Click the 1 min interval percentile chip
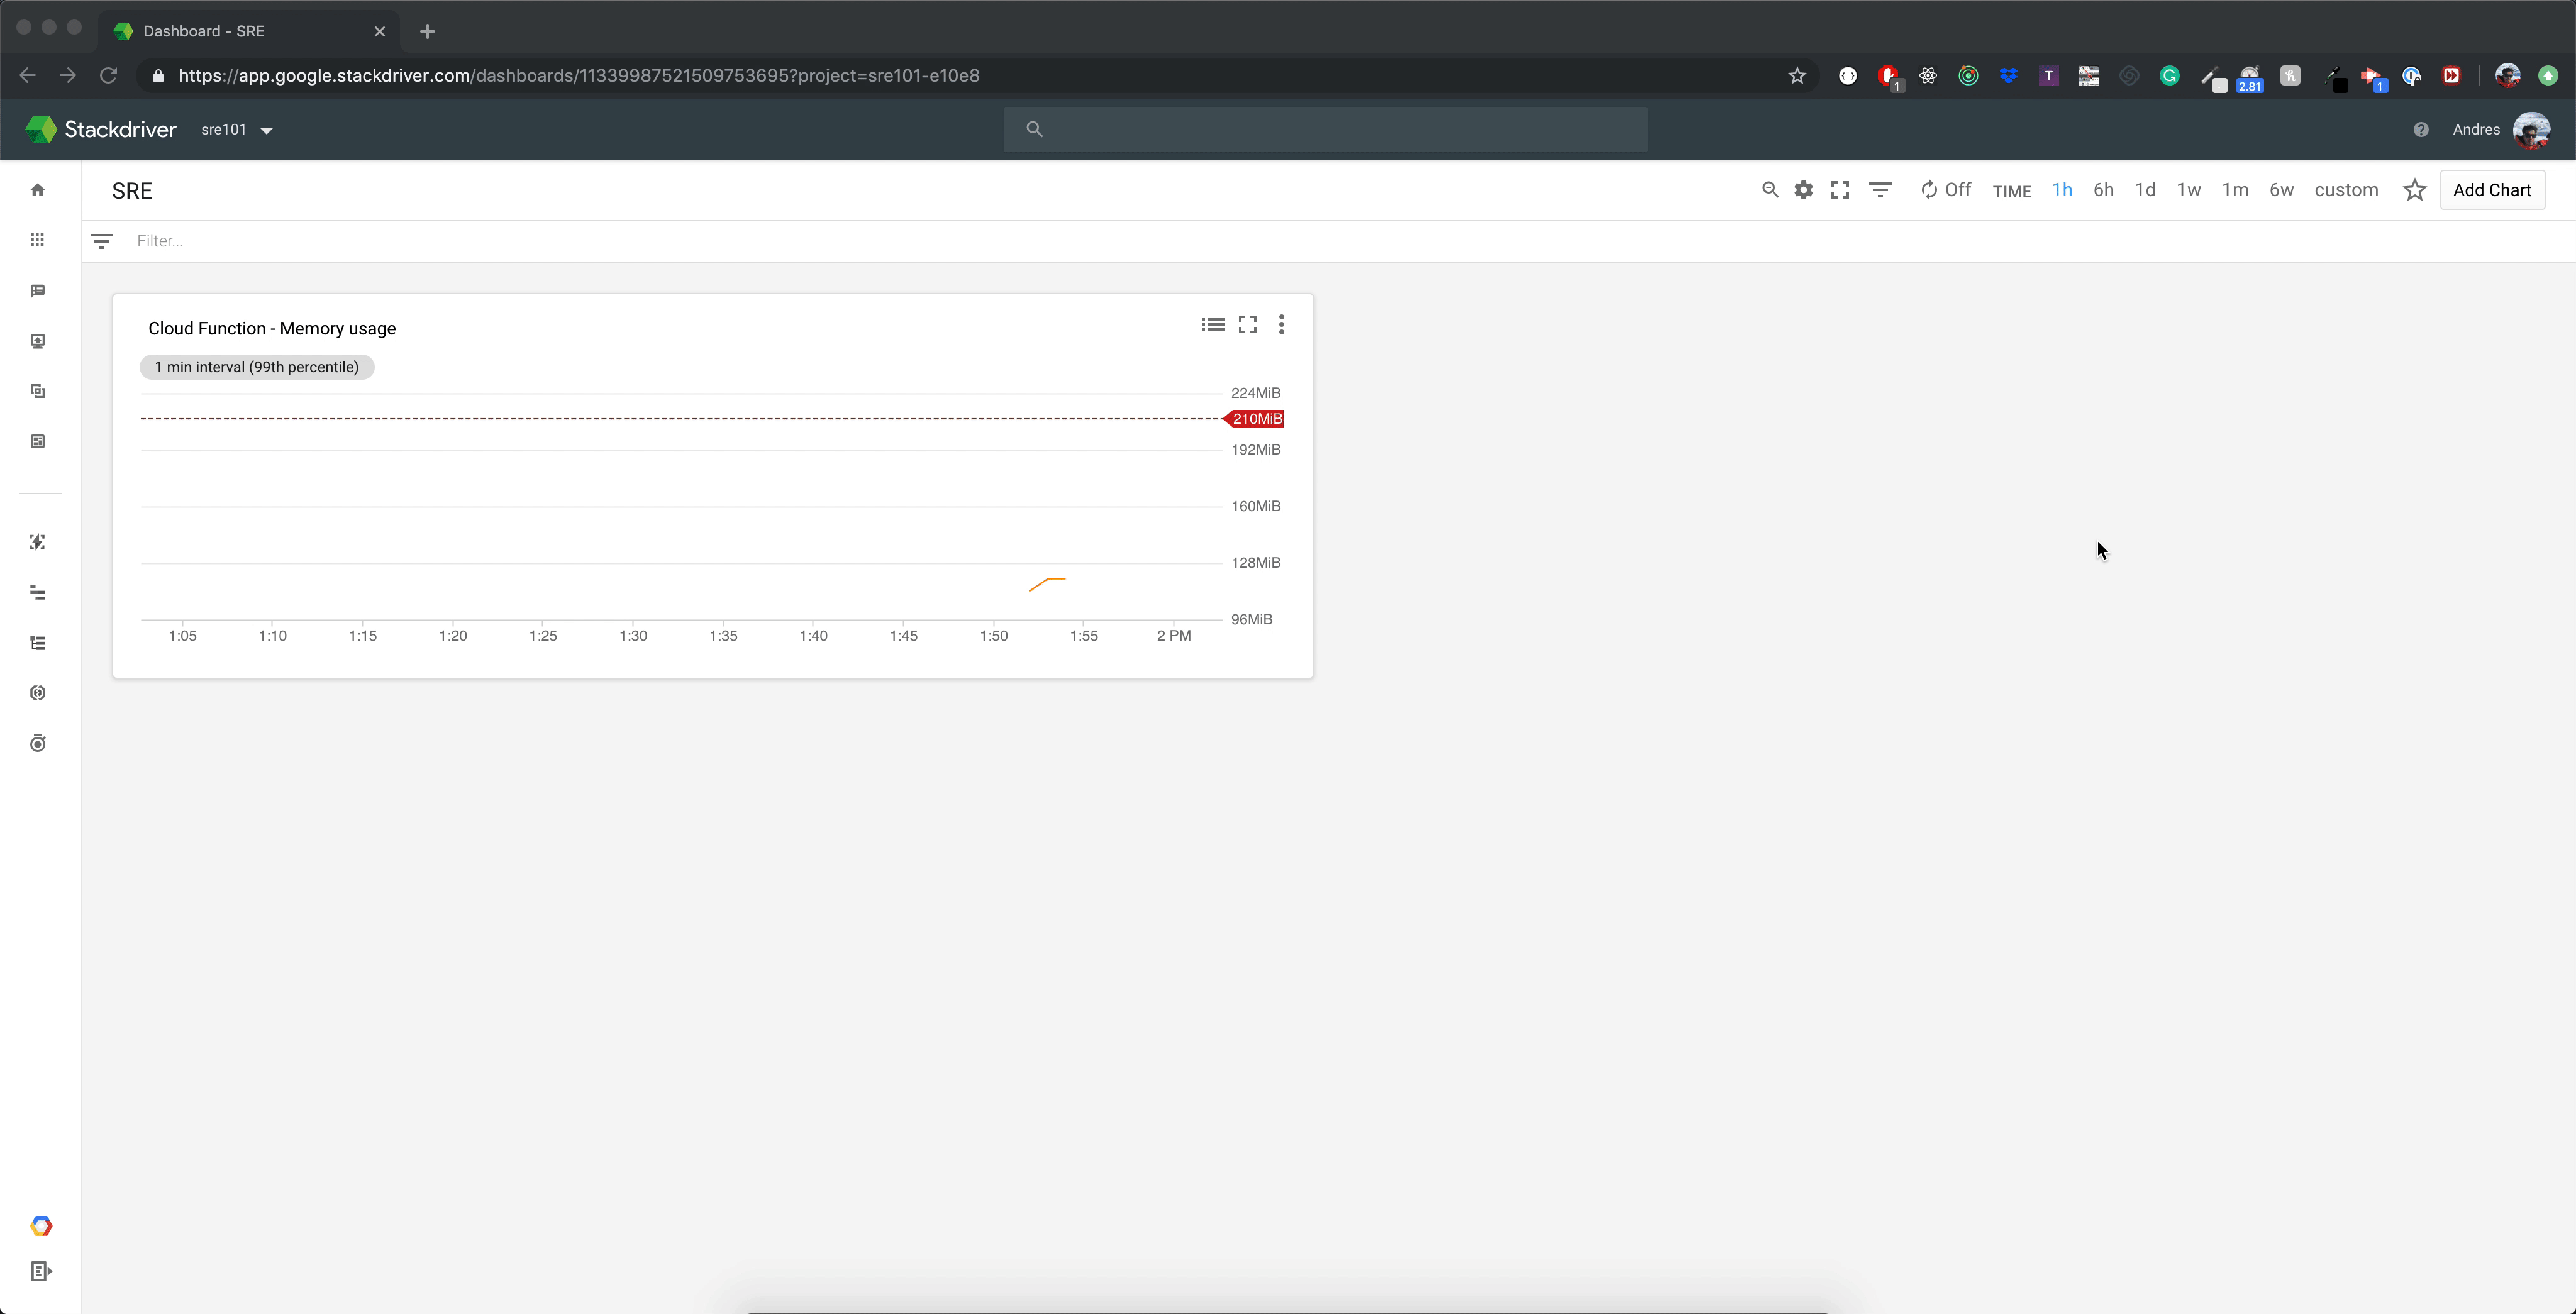Image resolution: width=2576 pixels, height=1314 pixels. (257, 367)
